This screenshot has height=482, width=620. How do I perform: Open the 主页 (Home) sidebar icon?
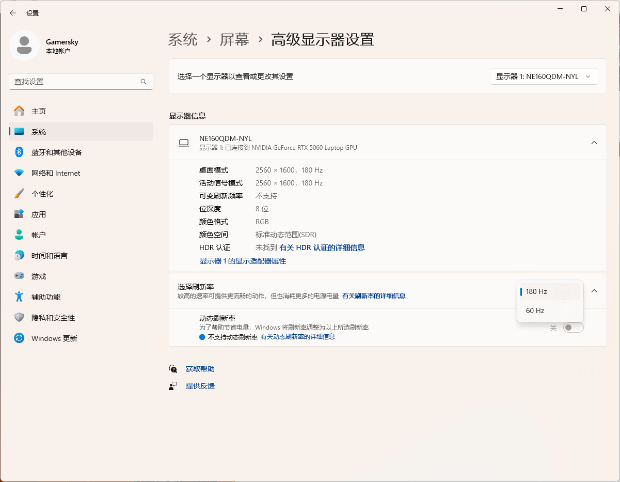click(19, 111)
